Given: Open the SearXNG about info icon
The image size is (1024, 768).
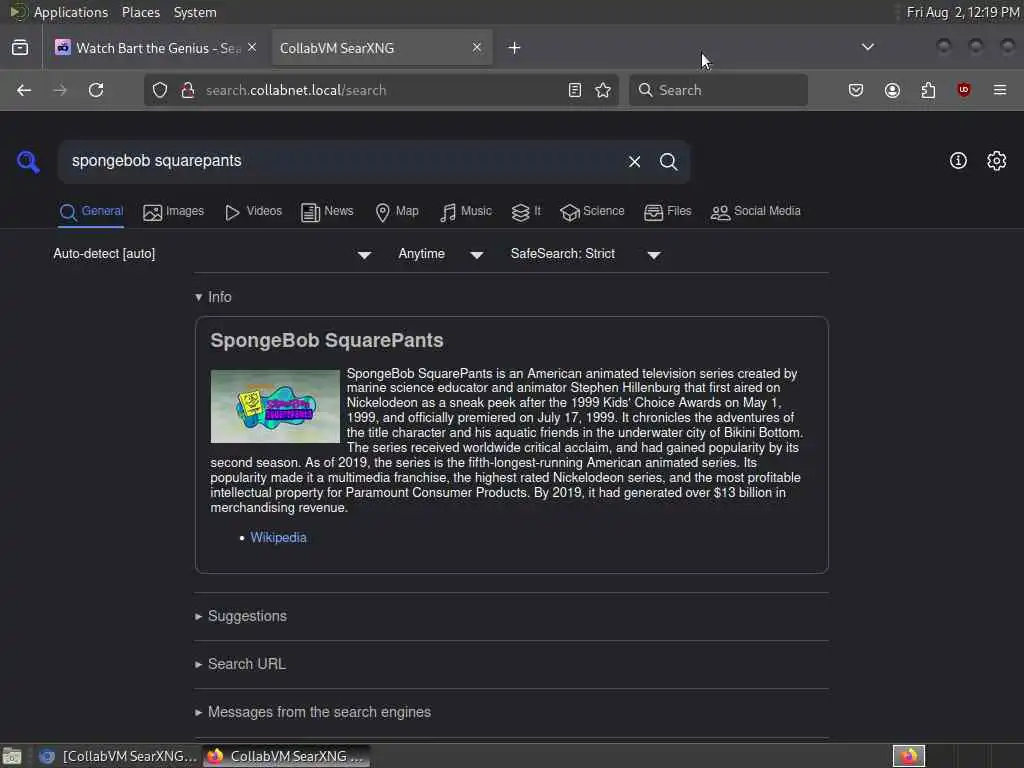Looking at the screenshot, I should coord(958,161).
